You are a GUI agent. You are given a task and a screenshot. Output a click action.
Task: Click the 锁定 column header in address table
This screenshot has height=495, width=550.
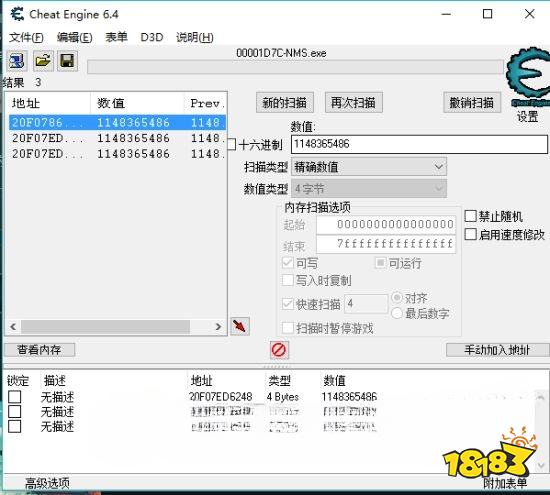pyautogui.click(x=18, y=381)
